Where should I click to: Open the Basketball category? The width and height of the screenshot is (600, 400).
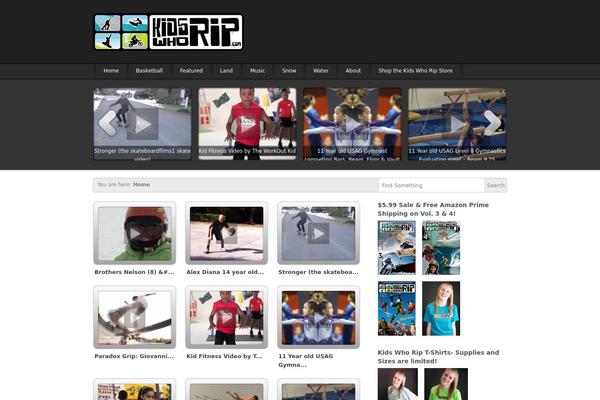[149, 71]
